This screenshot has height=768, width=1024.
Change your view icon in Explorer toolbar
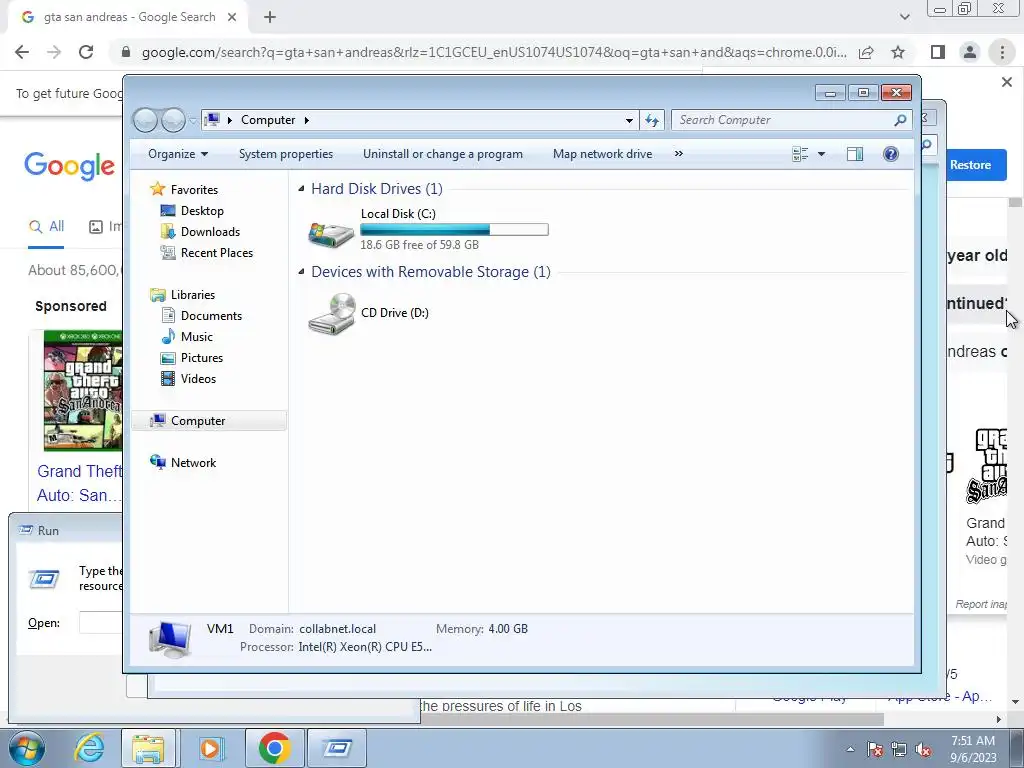[x=800, y=154]
